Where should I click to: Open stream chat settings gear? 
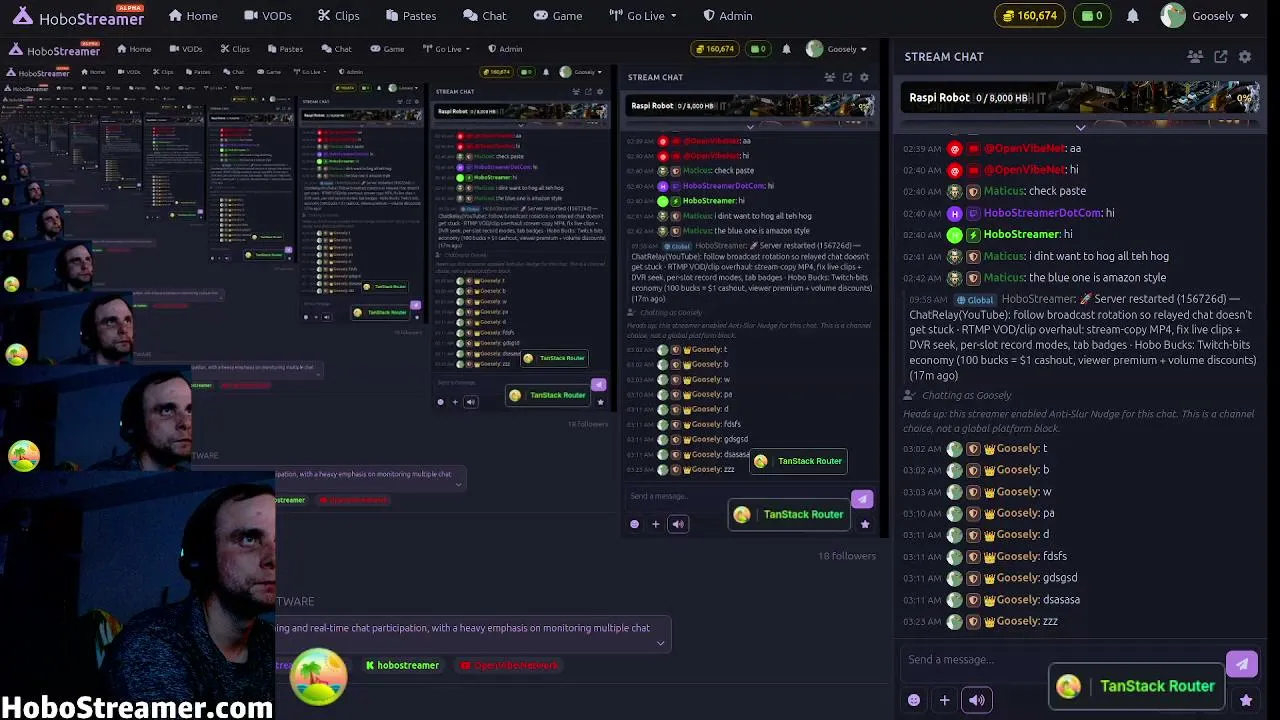tap(1245, 57)
